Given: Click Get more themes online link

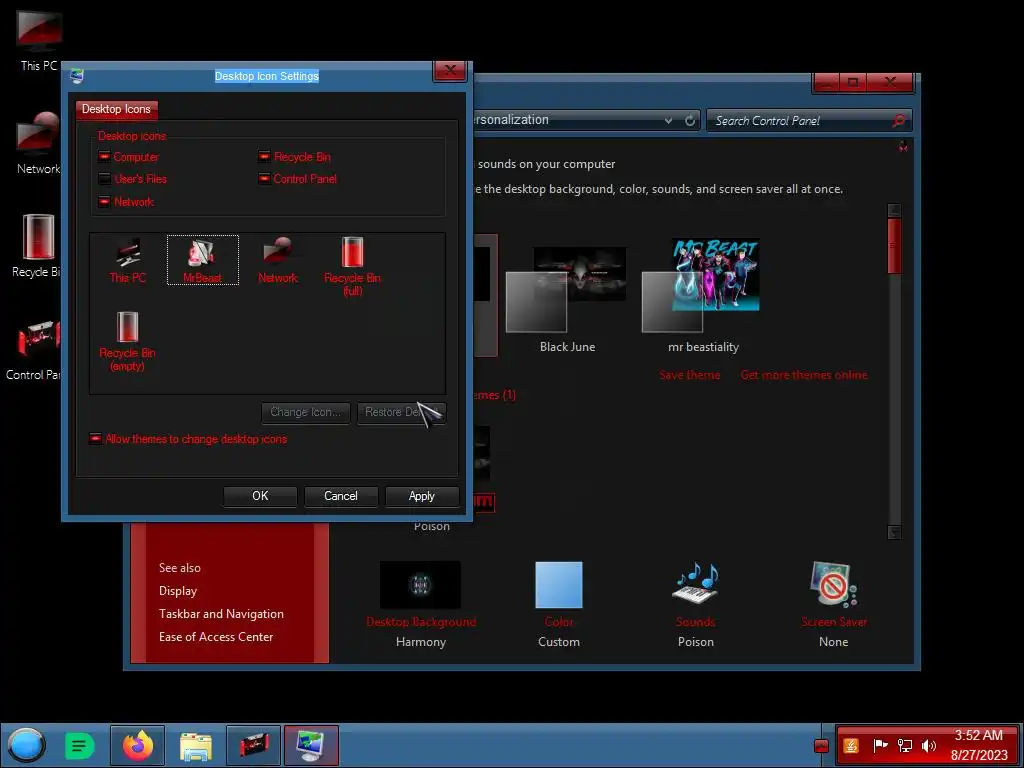Looking at the screenshot, I should coord(804,375).
